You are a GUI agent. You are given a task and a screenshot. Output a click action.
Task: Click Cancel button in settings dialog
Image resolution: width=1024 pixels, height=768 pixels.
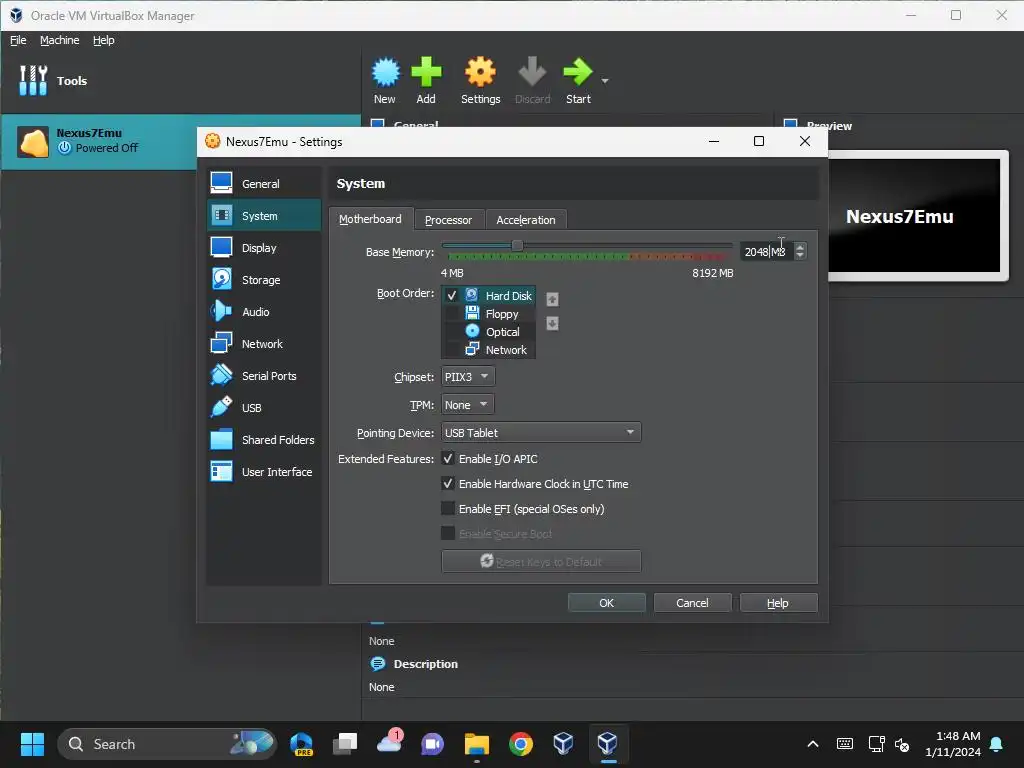click(x=692, y=603)
